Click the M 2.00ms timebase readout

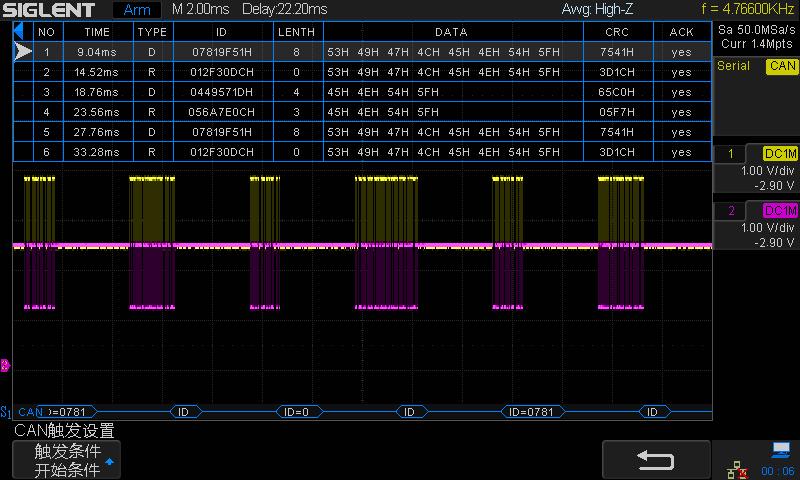coord(202,10)
